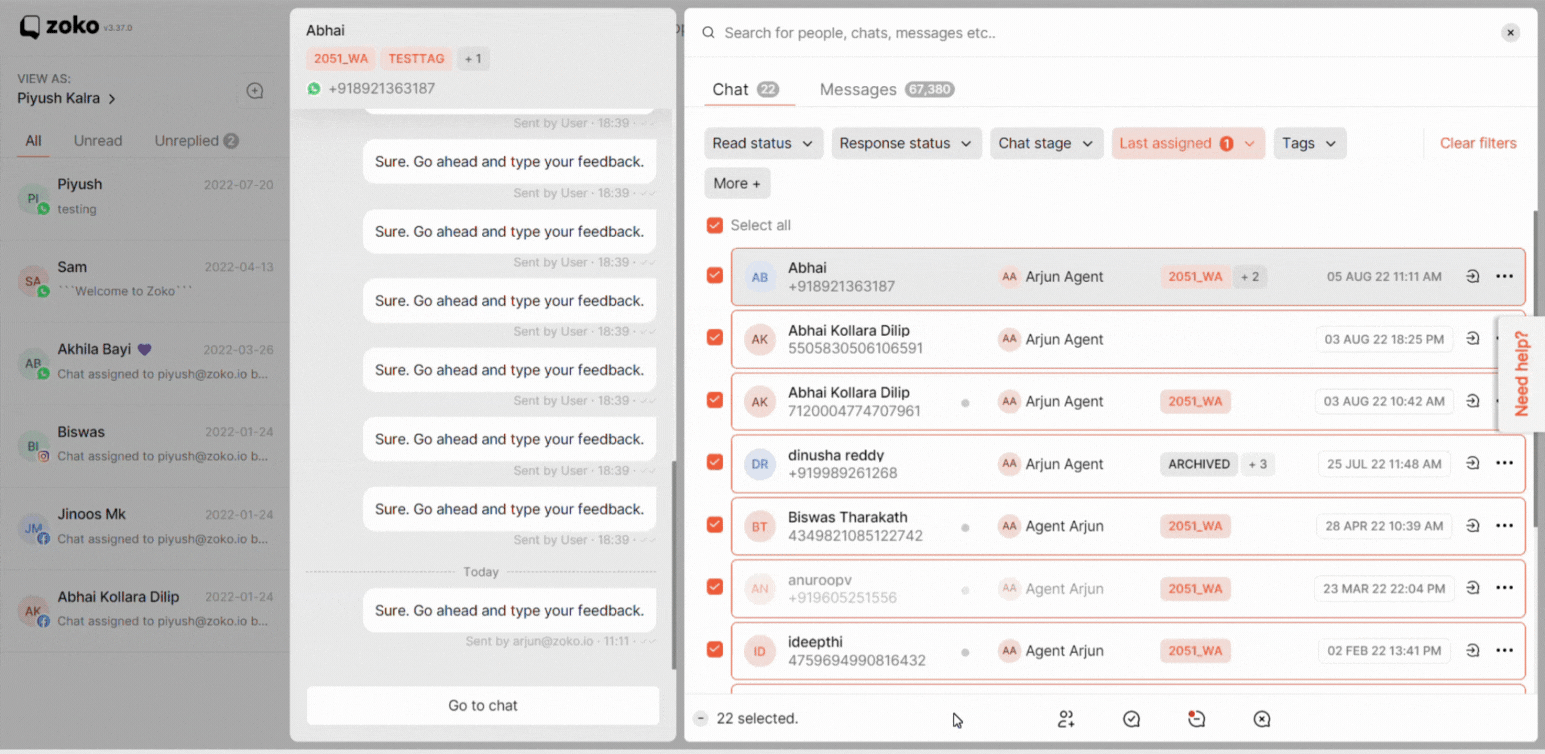Open the Response status filter dropdown
Screen dimensions: 1545x754
click(906, 143)
